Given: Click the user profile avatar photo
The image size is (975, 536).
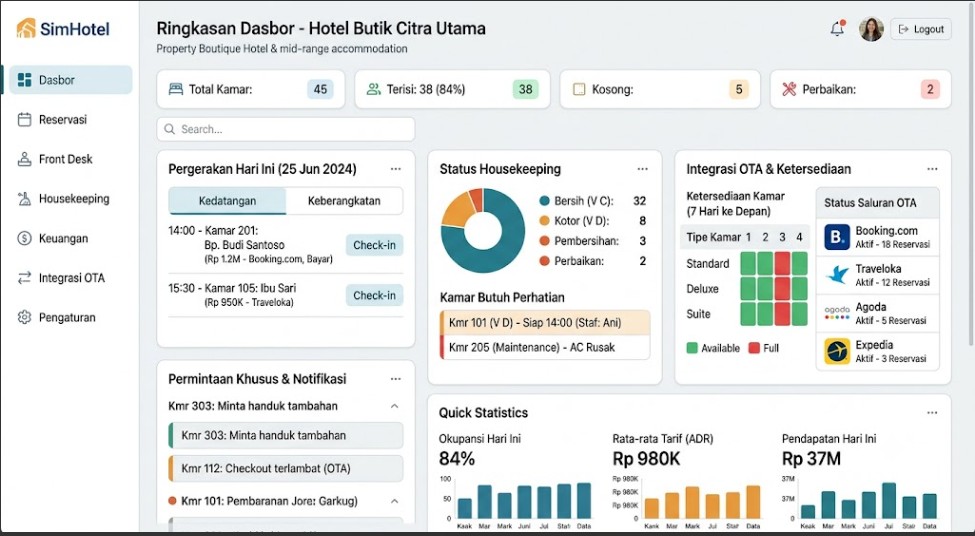Looking at the screenshot, I should (x=871, y=29).
